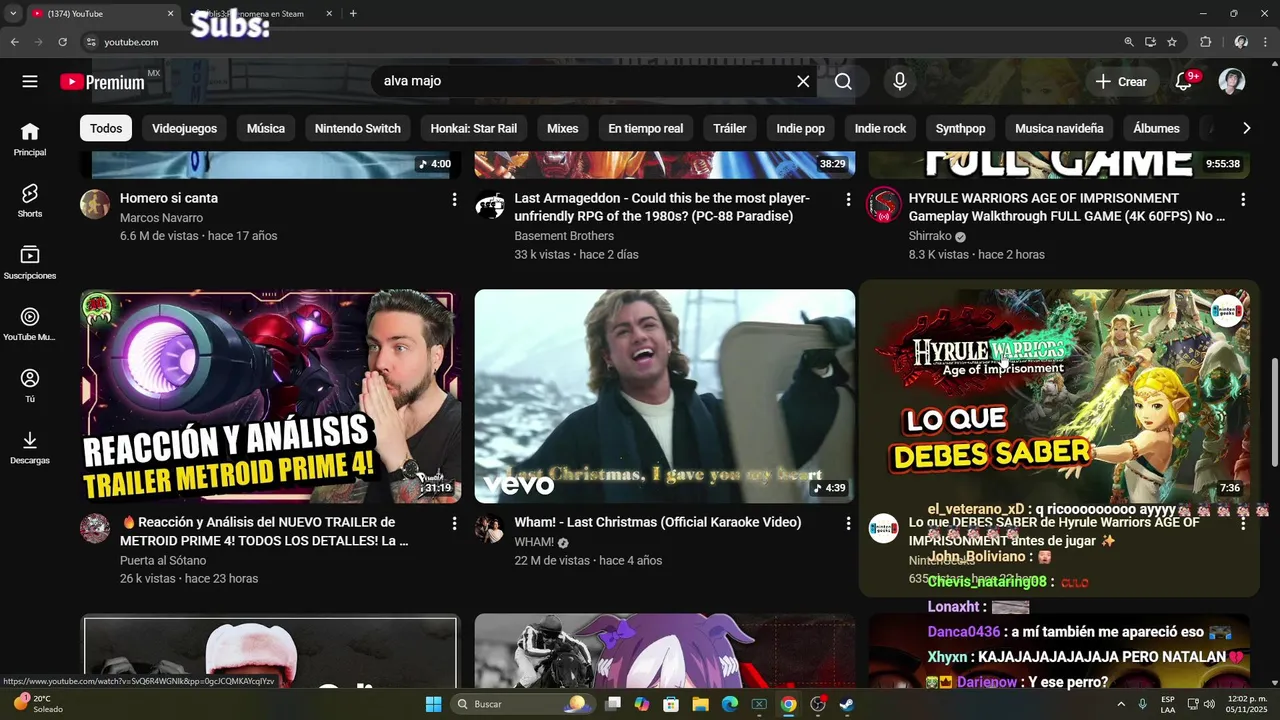Open Chrome extensions puzzle icon
Image resolution: width=1280 pixels, height=720 pixels.
click(x=1205, y=42)
